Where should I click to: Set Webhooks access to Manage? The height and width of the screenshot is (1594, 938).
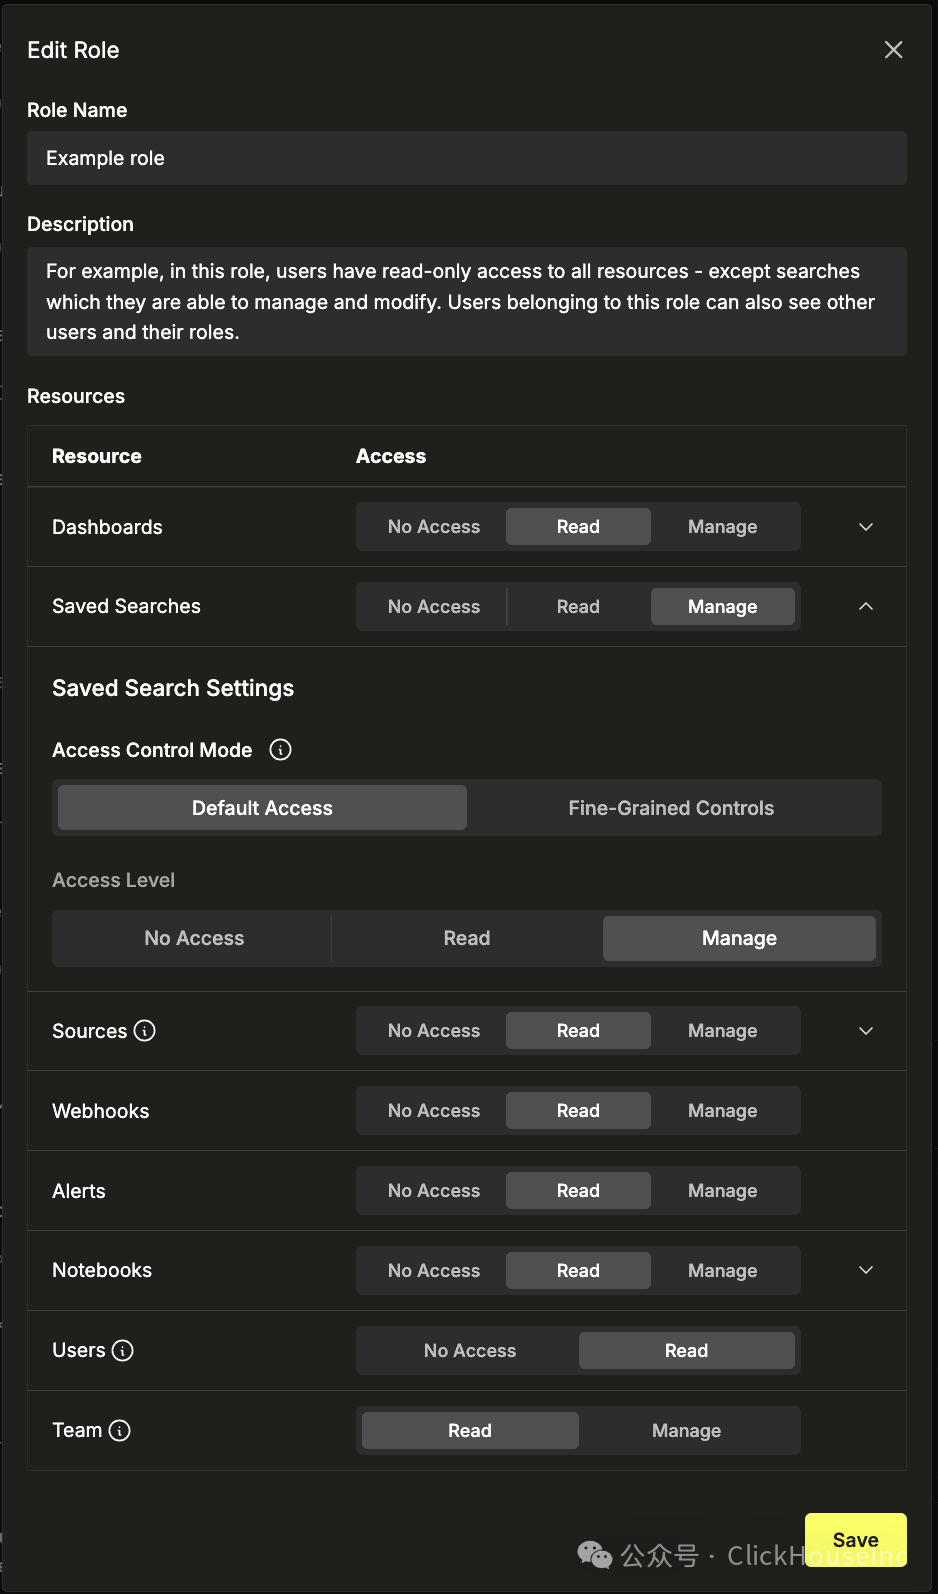(x=723, y=1111)
